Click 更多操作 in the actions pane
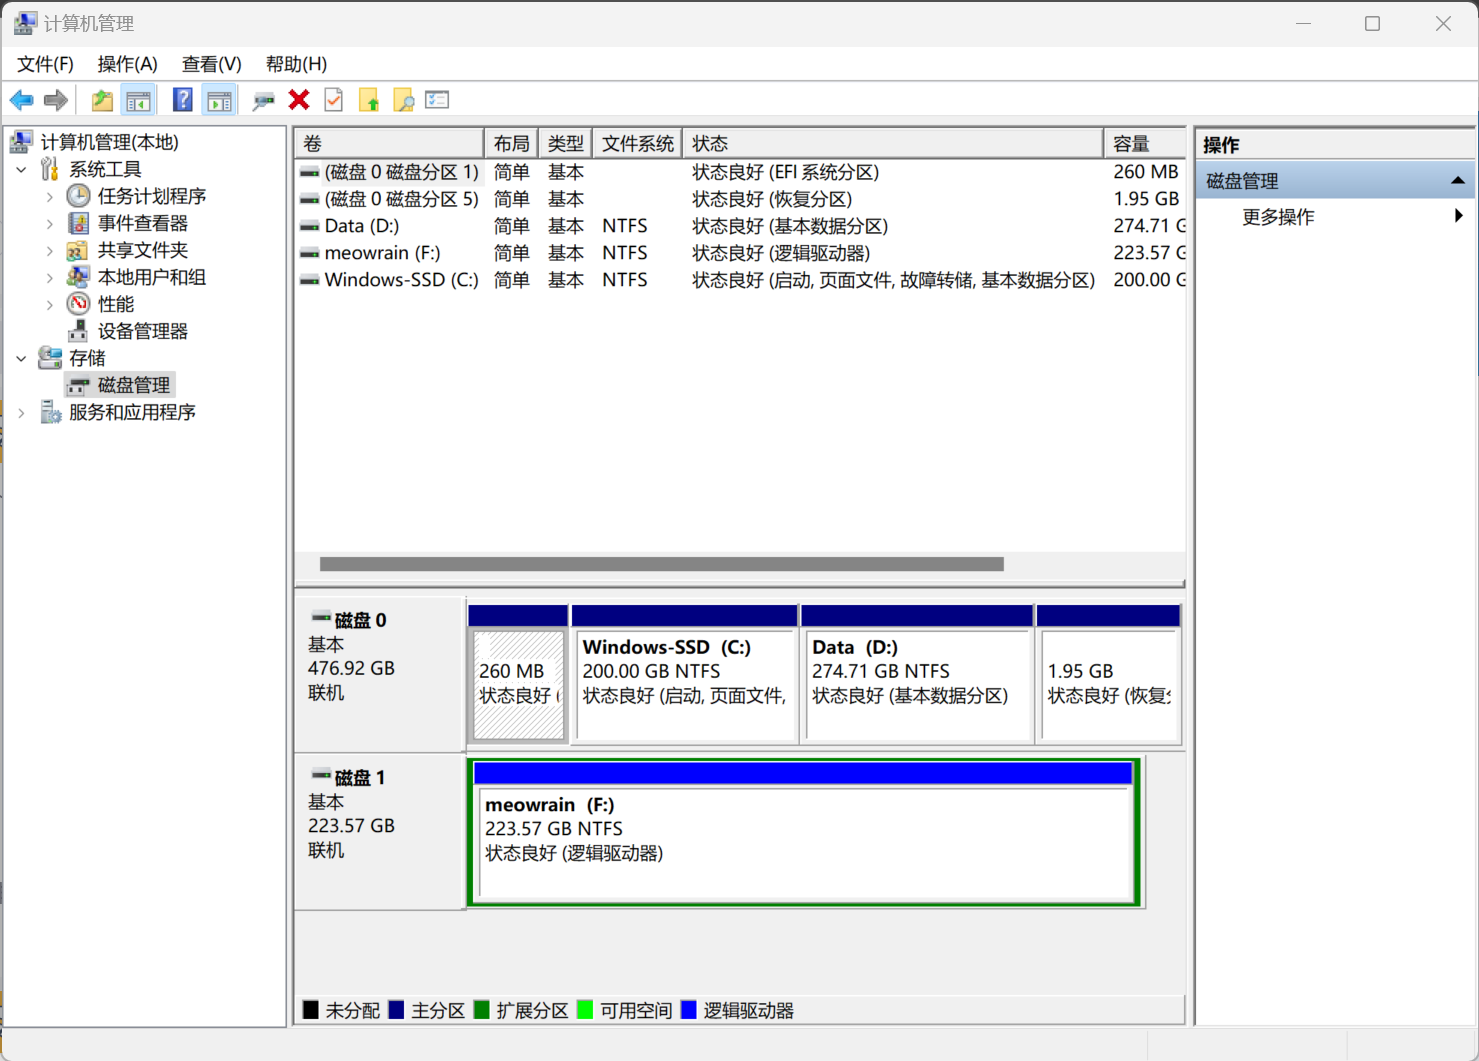Image resolution: width=1479 pixels, height=1061 pixels. point(1278,217)
